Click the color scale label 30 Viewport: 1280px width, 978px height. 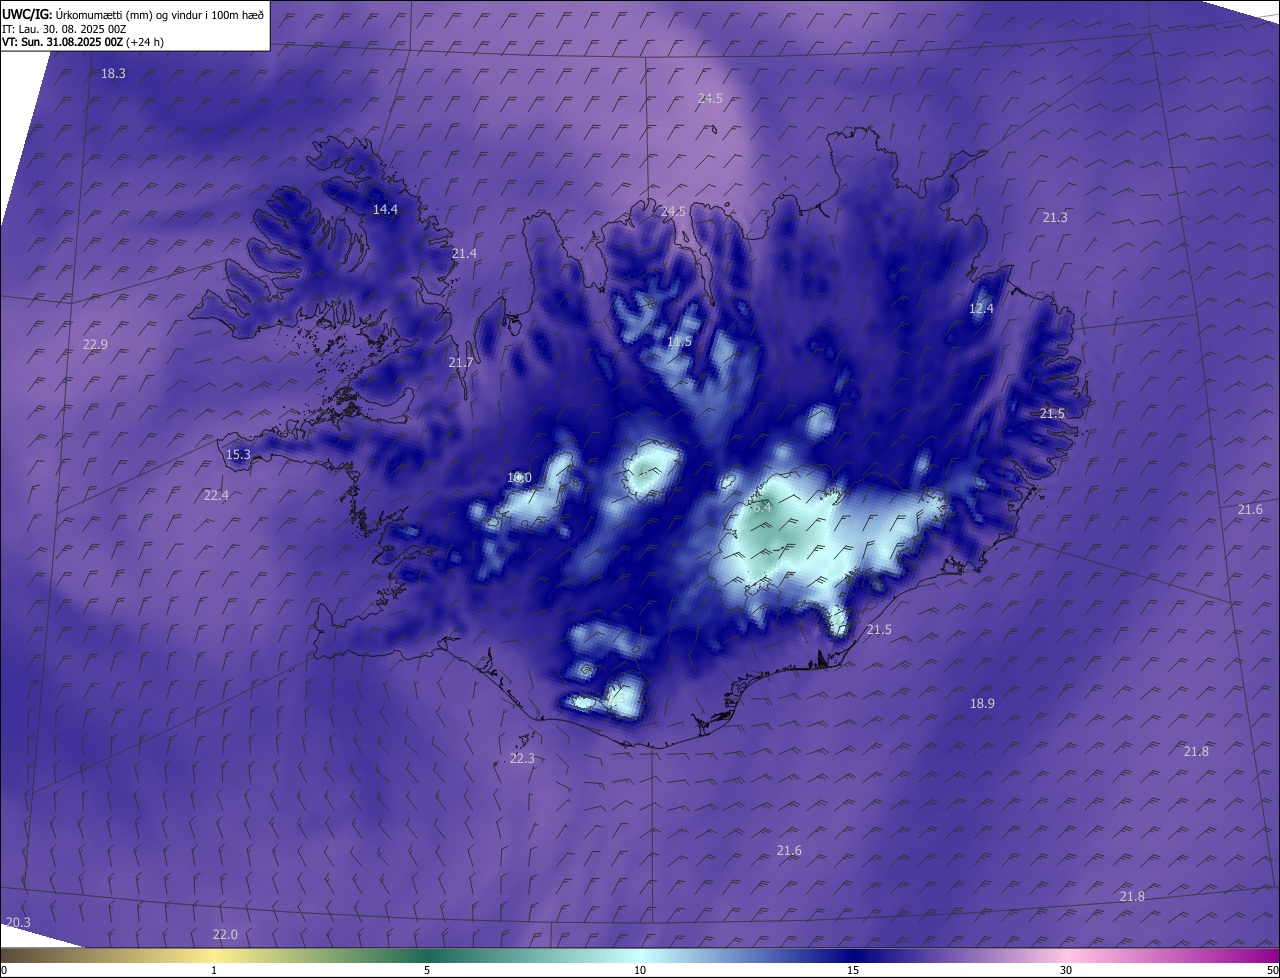(1066, 971)
